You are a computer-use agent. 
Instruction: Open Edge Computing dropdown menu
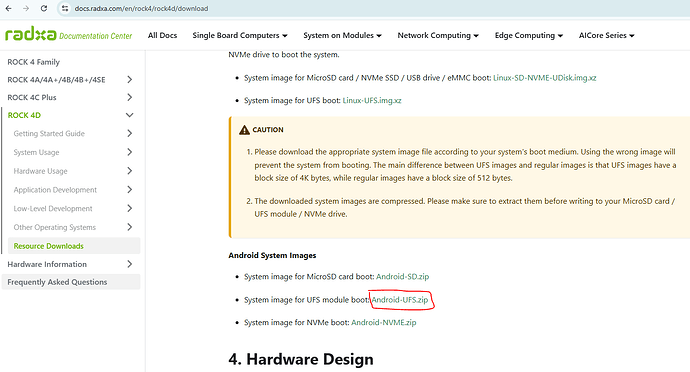tap(529, 35)
